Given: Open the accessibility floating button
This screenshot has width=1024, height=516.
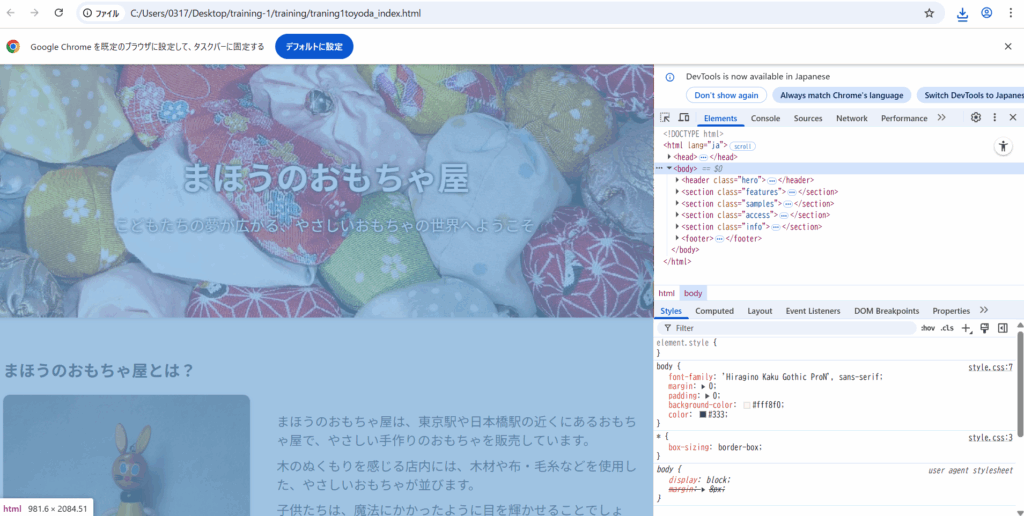Looking at the screenshot, I should tap(1003, 146).
